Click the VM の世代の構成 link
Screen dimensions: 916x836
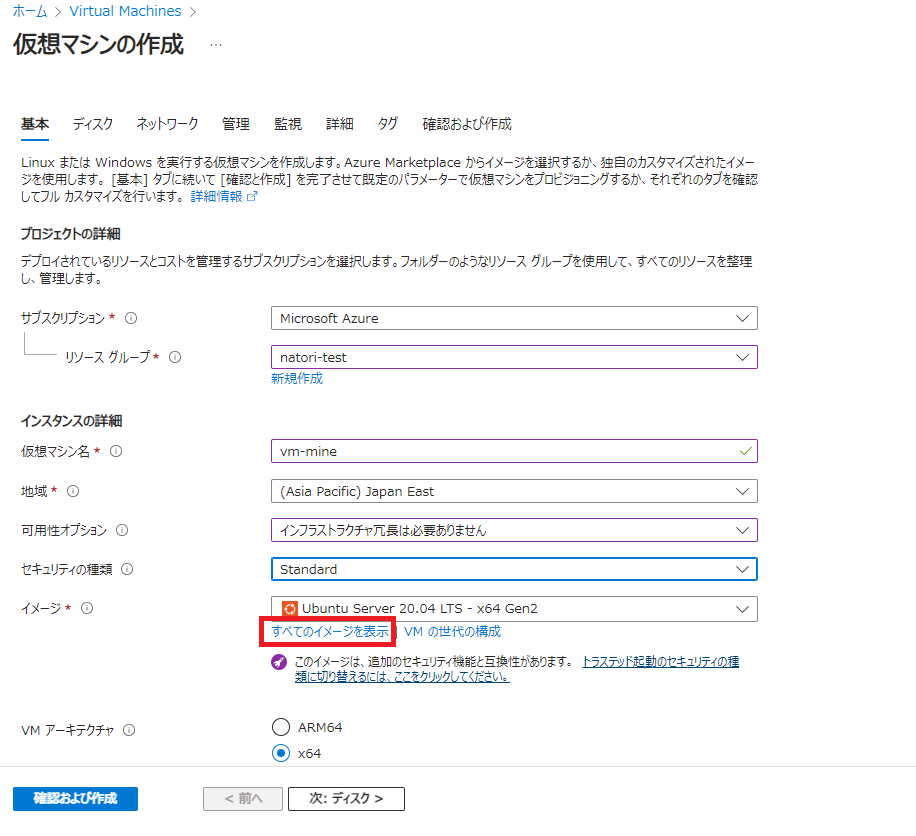click(452, 632)
